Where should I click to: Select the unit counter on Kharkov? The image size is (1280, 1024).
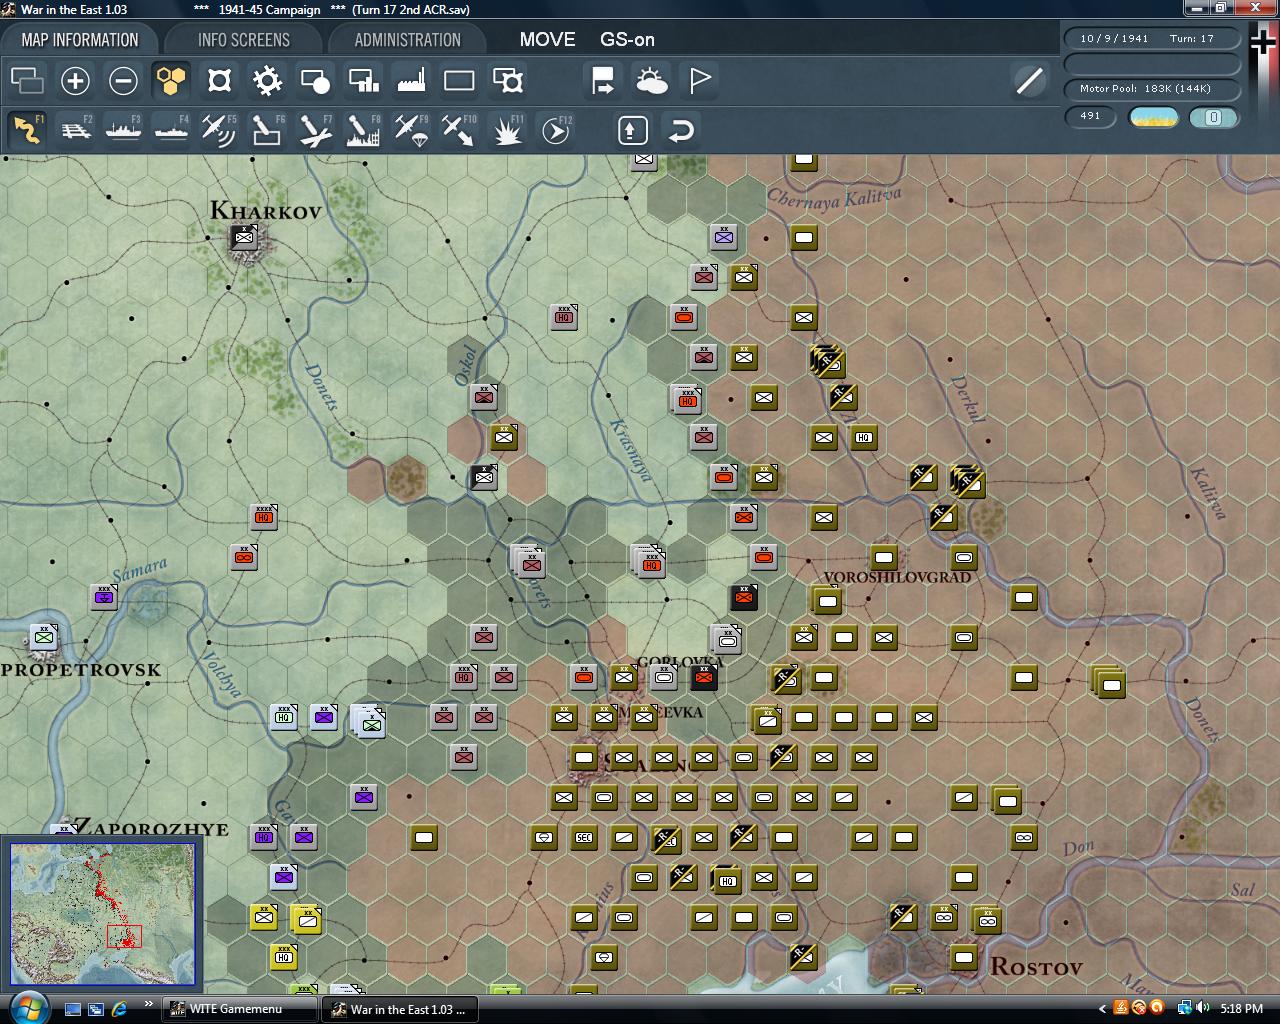click(244, 237)
